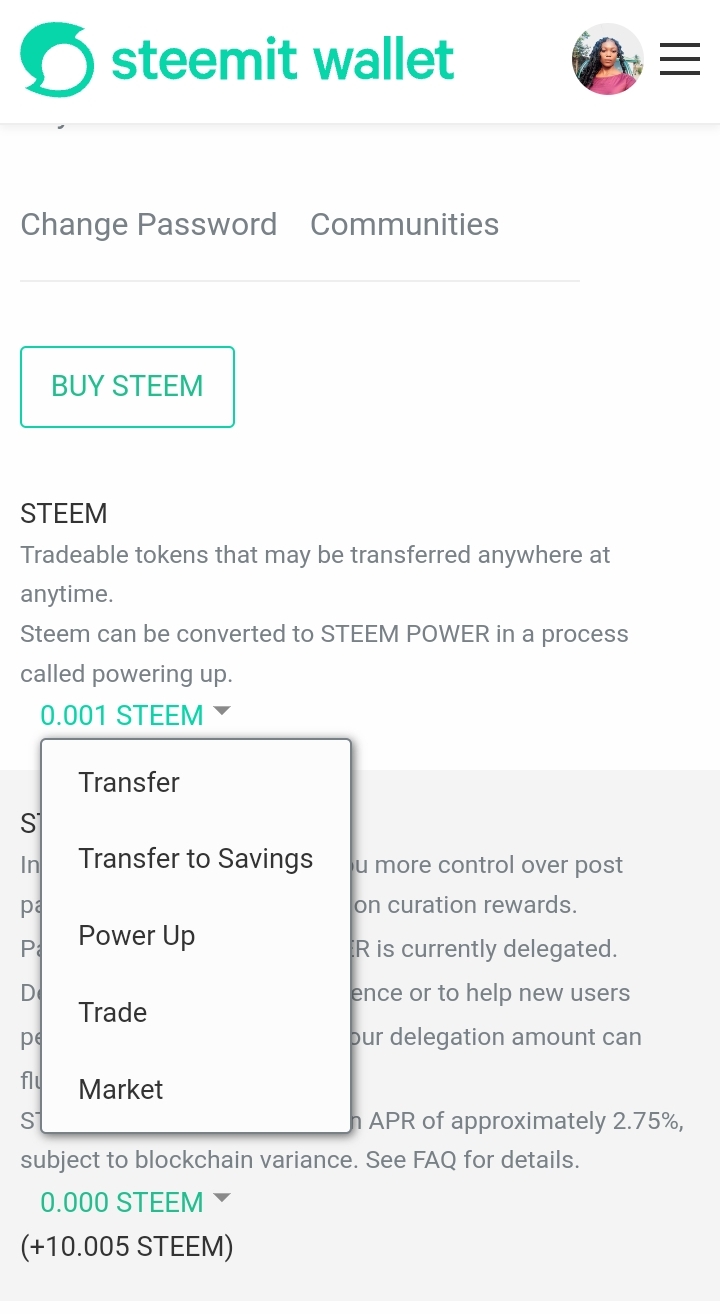Collapse the arrow beside 0.001 STEEM
Viewport: 720px width, 1314px height.
pos(222,711)
